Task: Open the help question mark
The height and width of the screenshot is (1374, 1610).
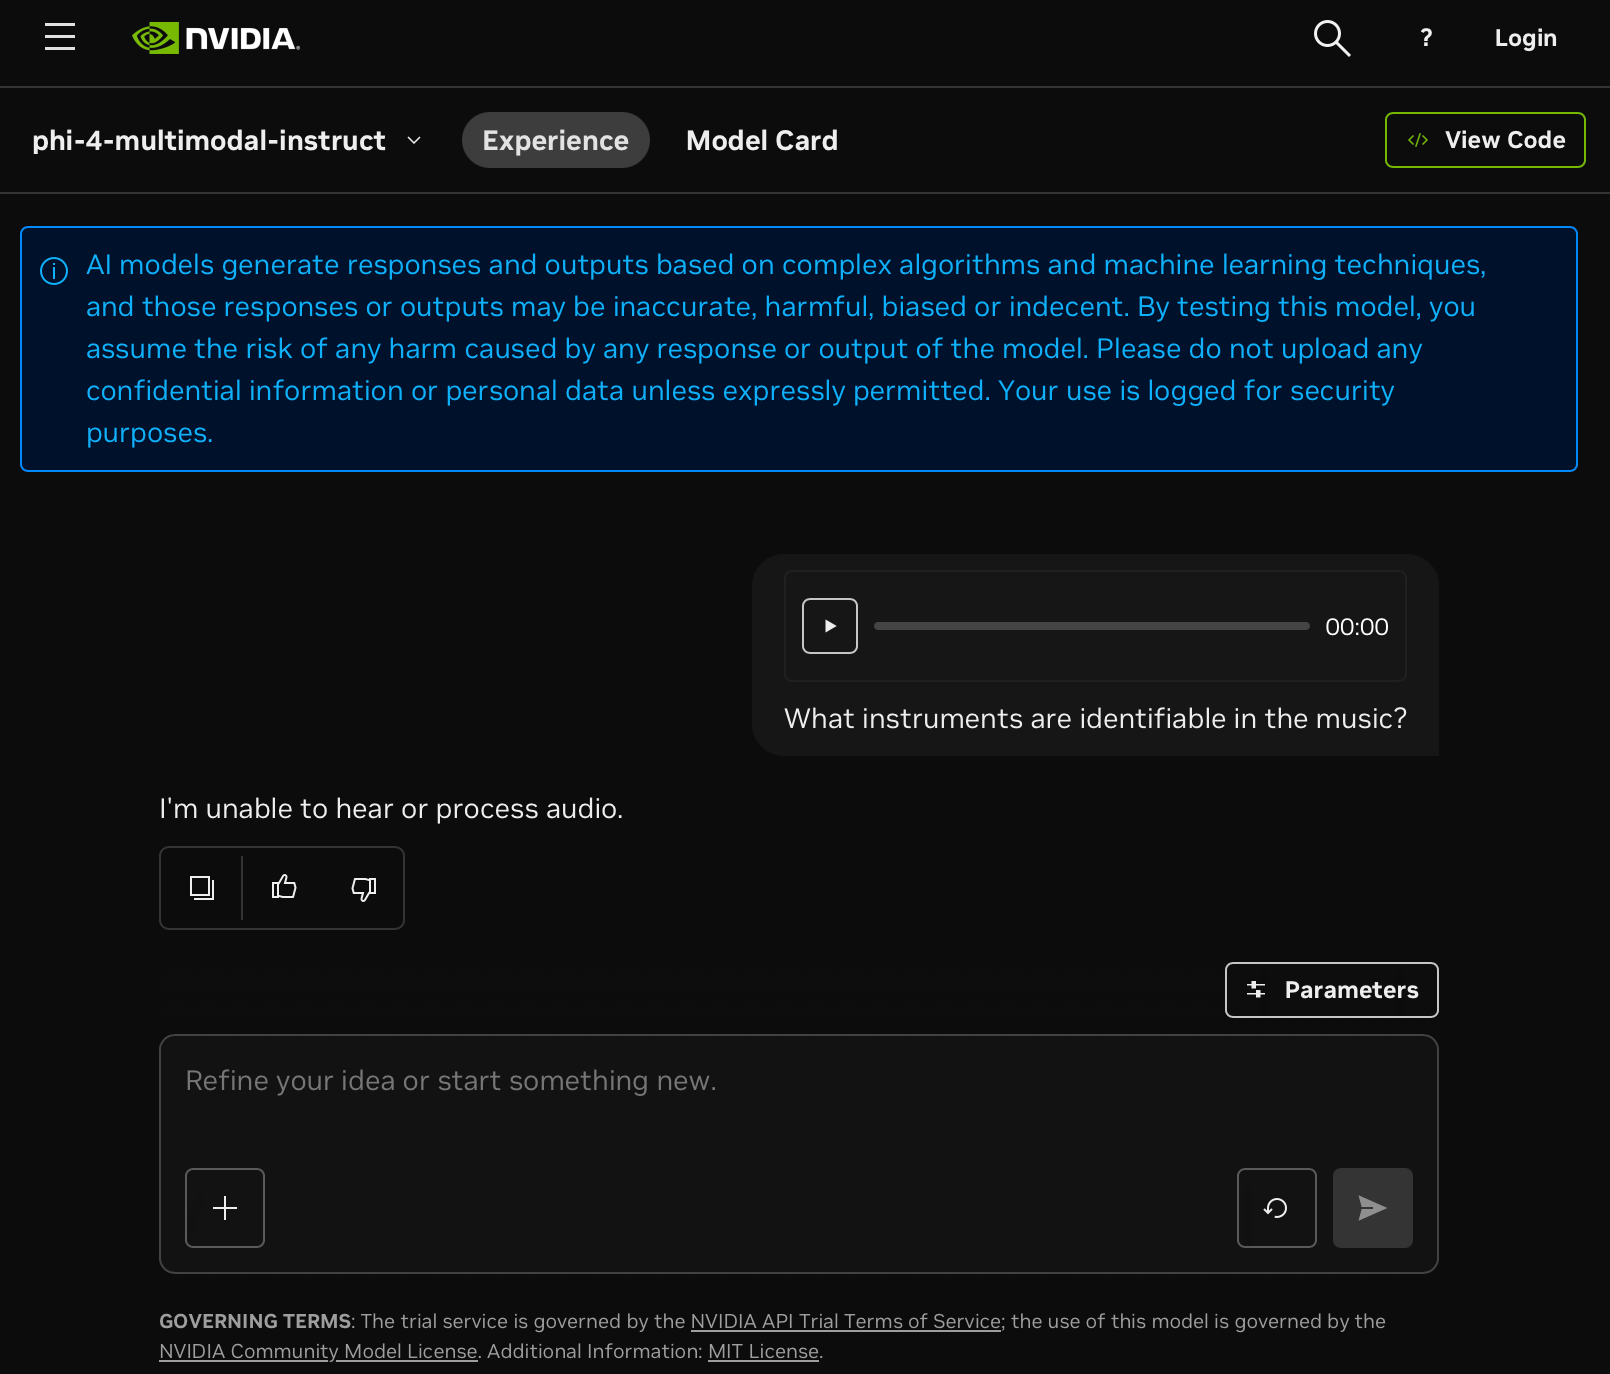Action: (x=1426, y=38)
